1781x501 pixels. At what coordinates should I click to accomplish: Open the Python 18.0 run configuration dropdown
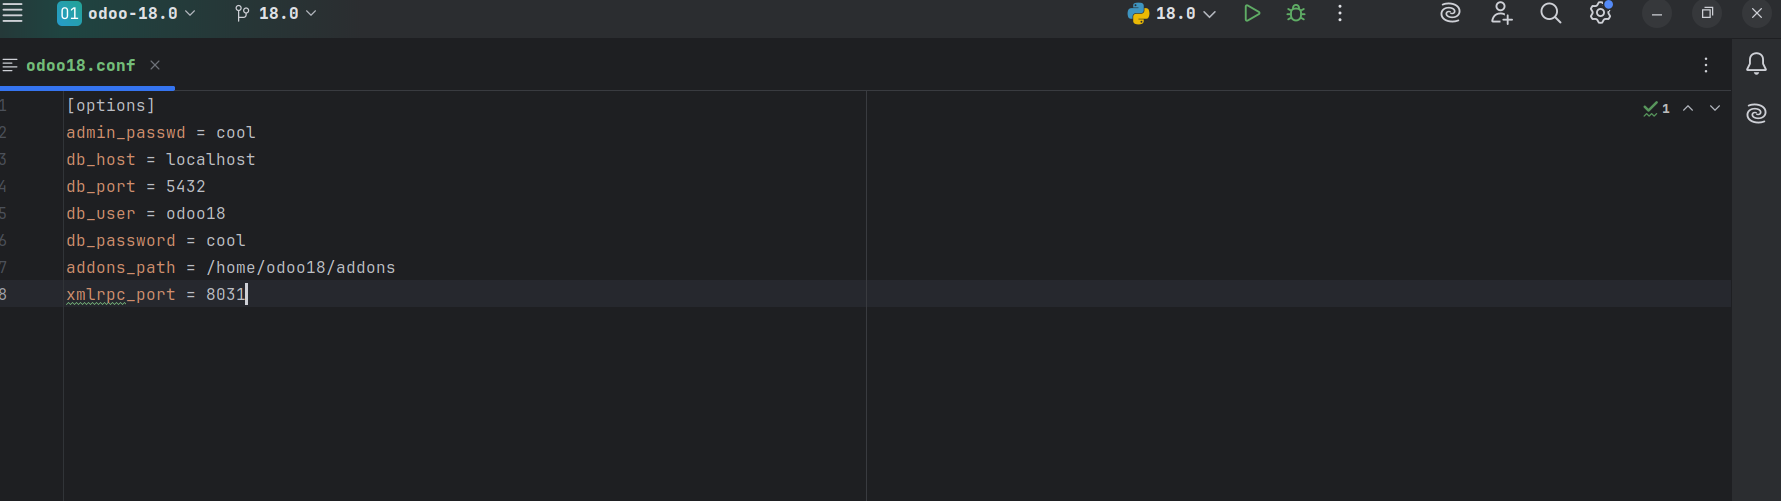click(1172, 13)
